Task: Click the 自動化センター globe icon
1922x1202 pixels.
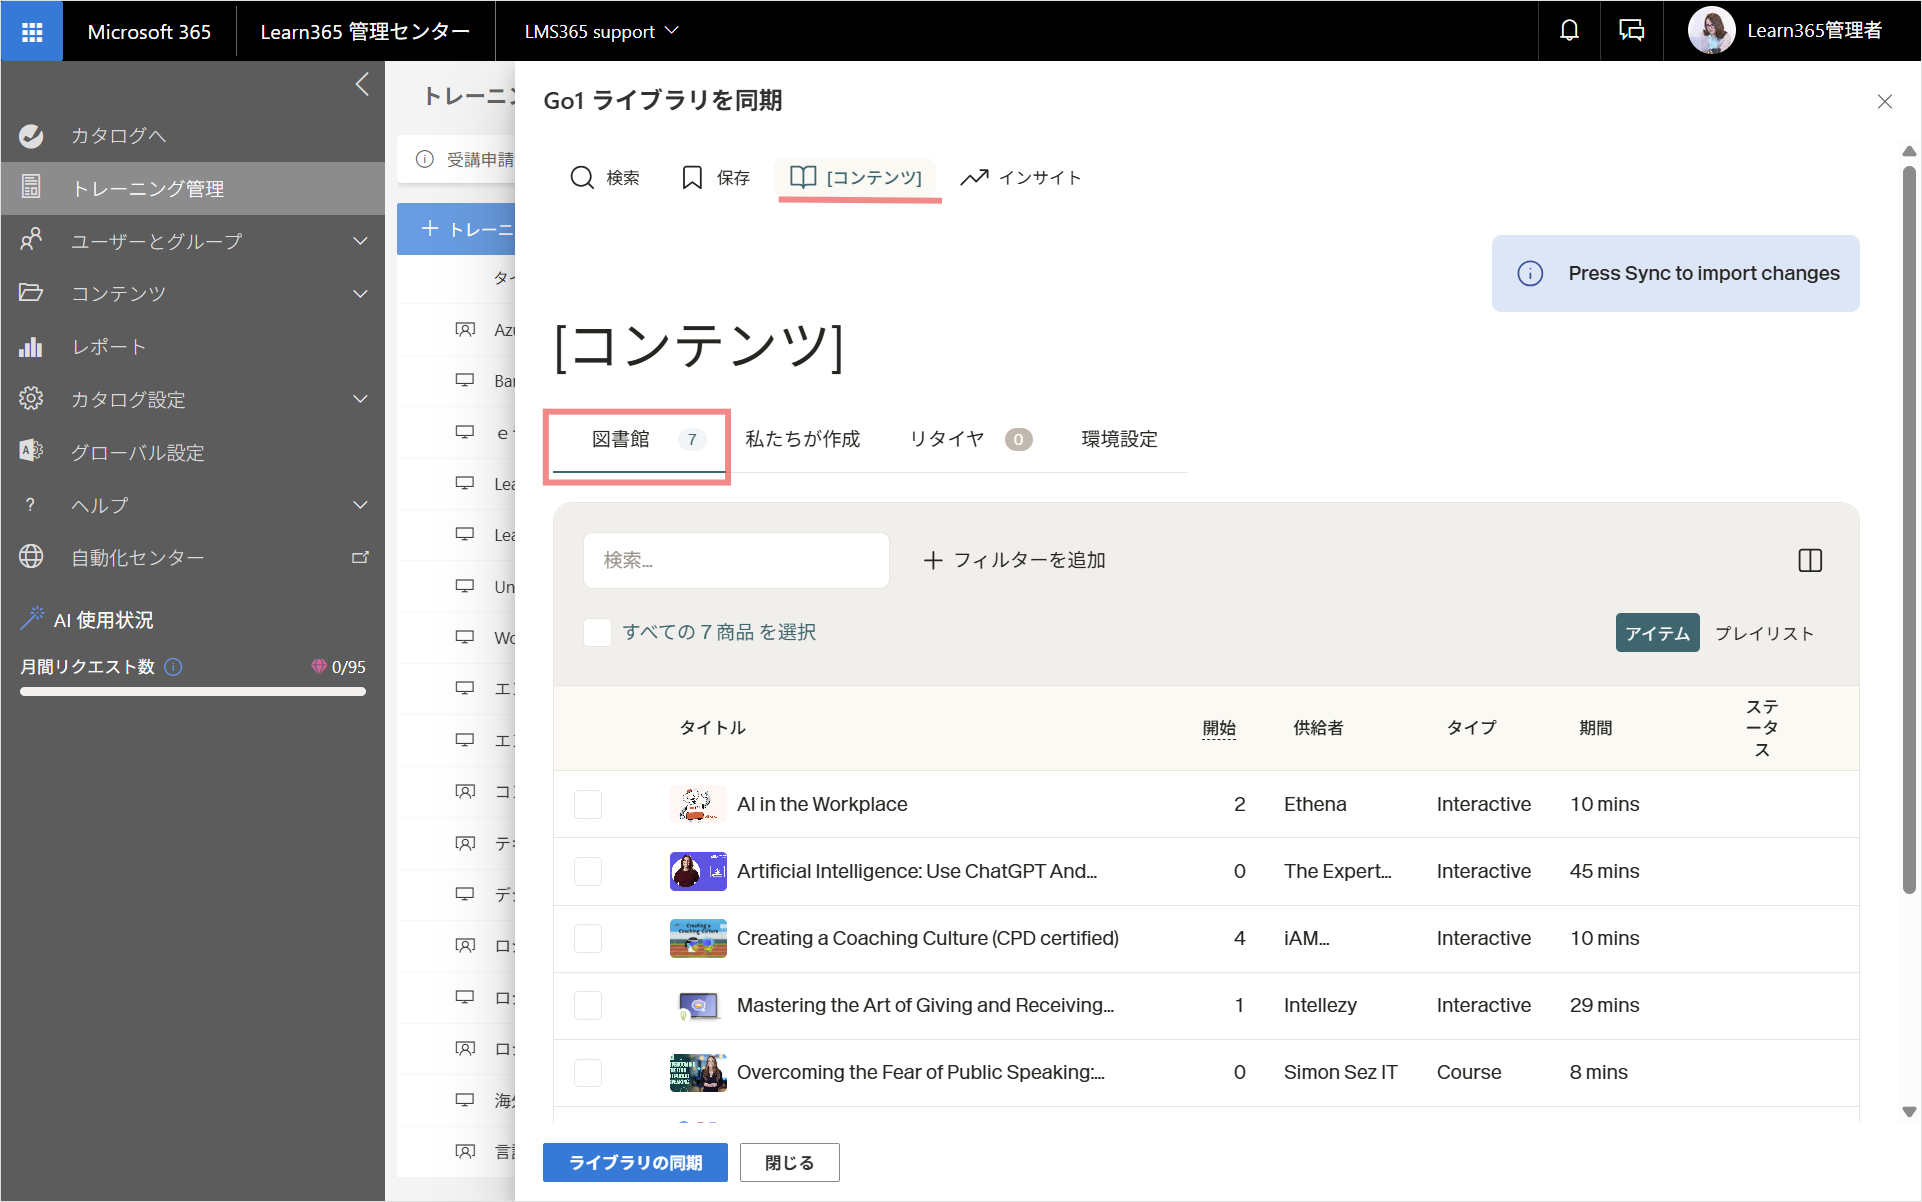Action: [x=31, y=557]
